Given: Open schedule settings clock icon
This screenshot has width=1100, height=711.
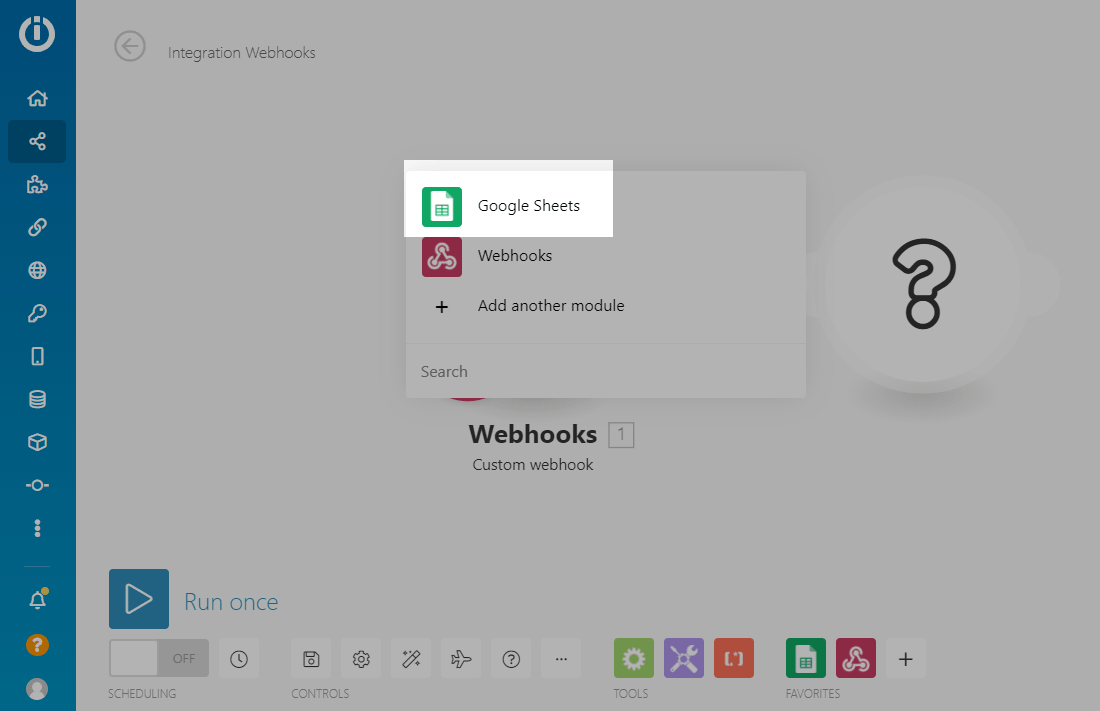Looking at the screenshot, I should tap(239, 658).
